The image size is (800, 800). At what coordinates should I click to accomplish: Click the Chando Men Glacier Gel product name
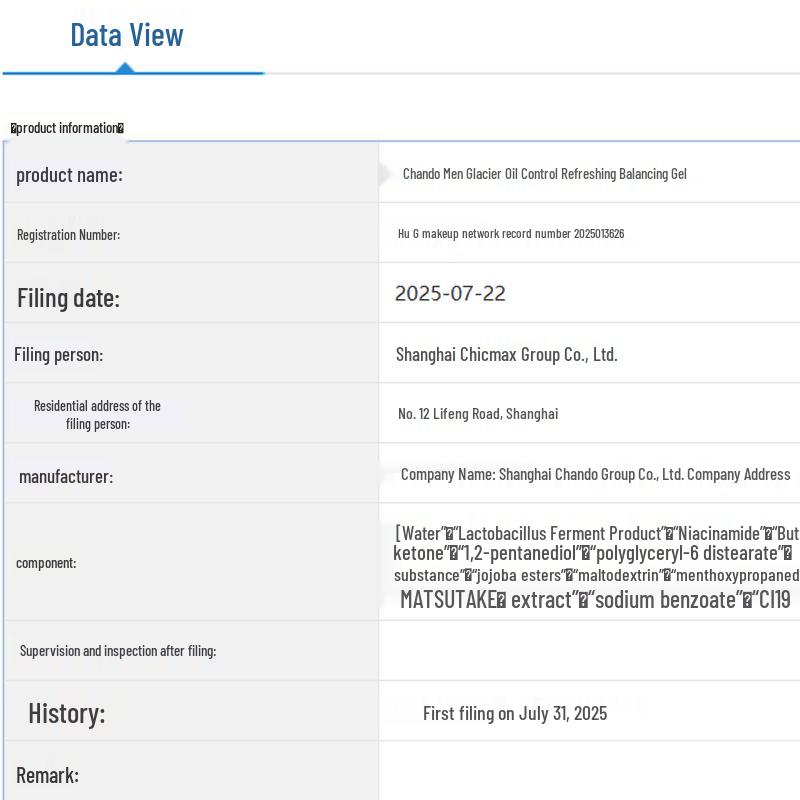pyautogui.click(x=544, y=174)
